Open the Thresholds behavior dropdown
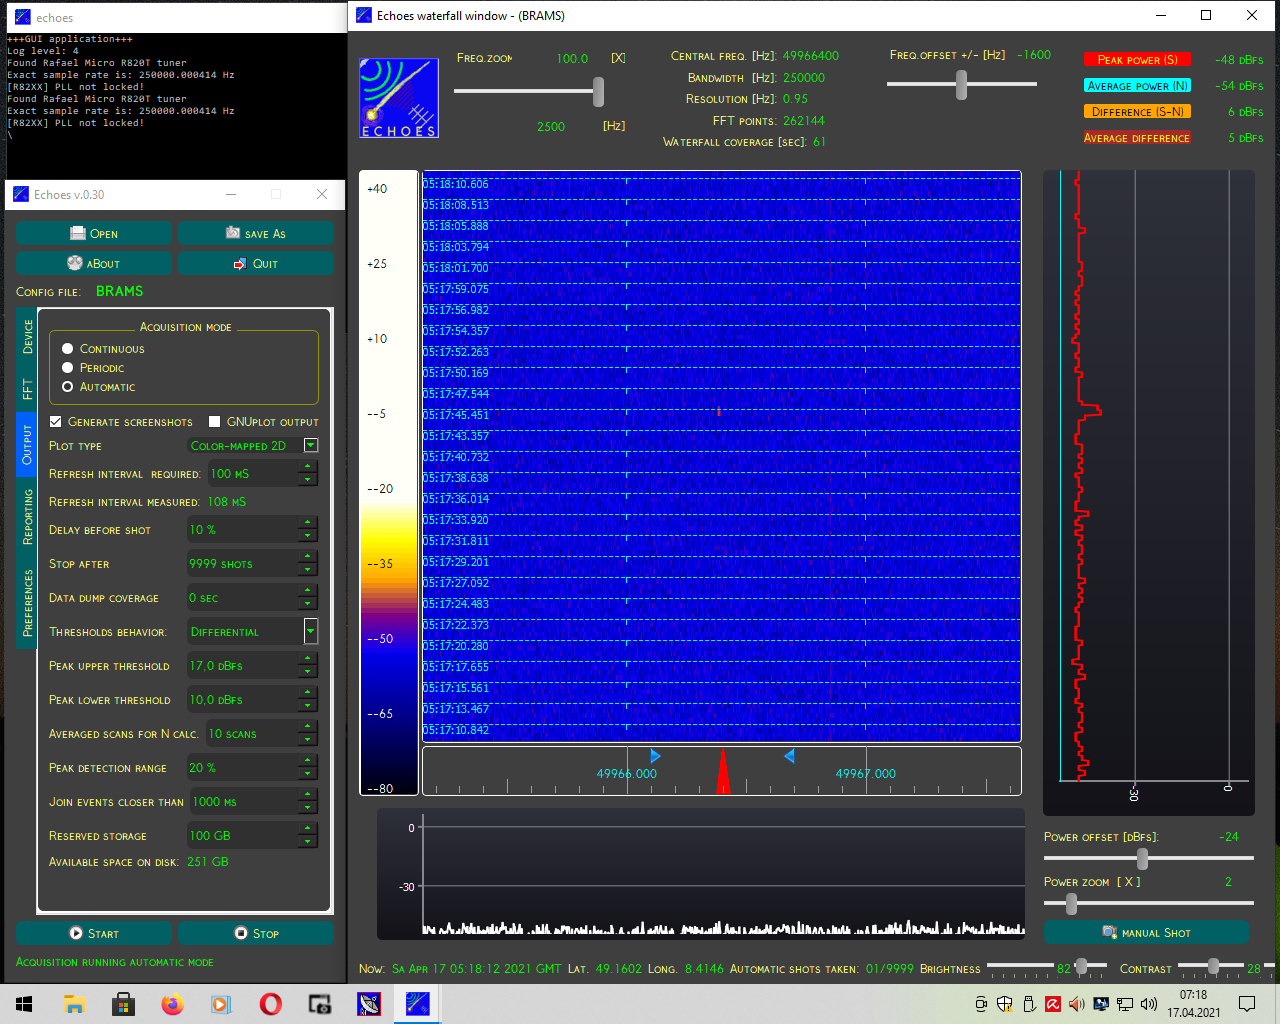The width and height of the screenshot is (1280, 1024). [311, 631]
